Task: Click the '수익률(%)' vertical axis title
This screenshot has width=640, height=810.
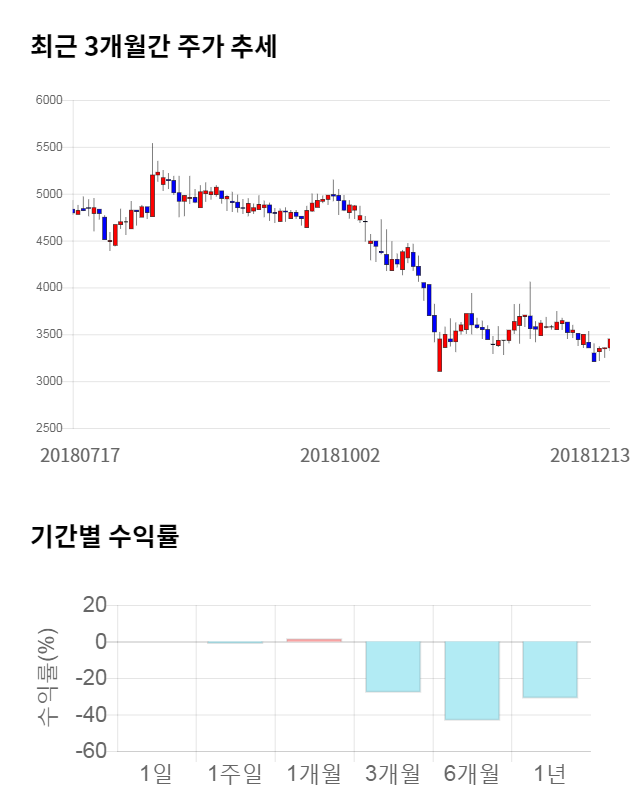Action: (x=48, y=677)
